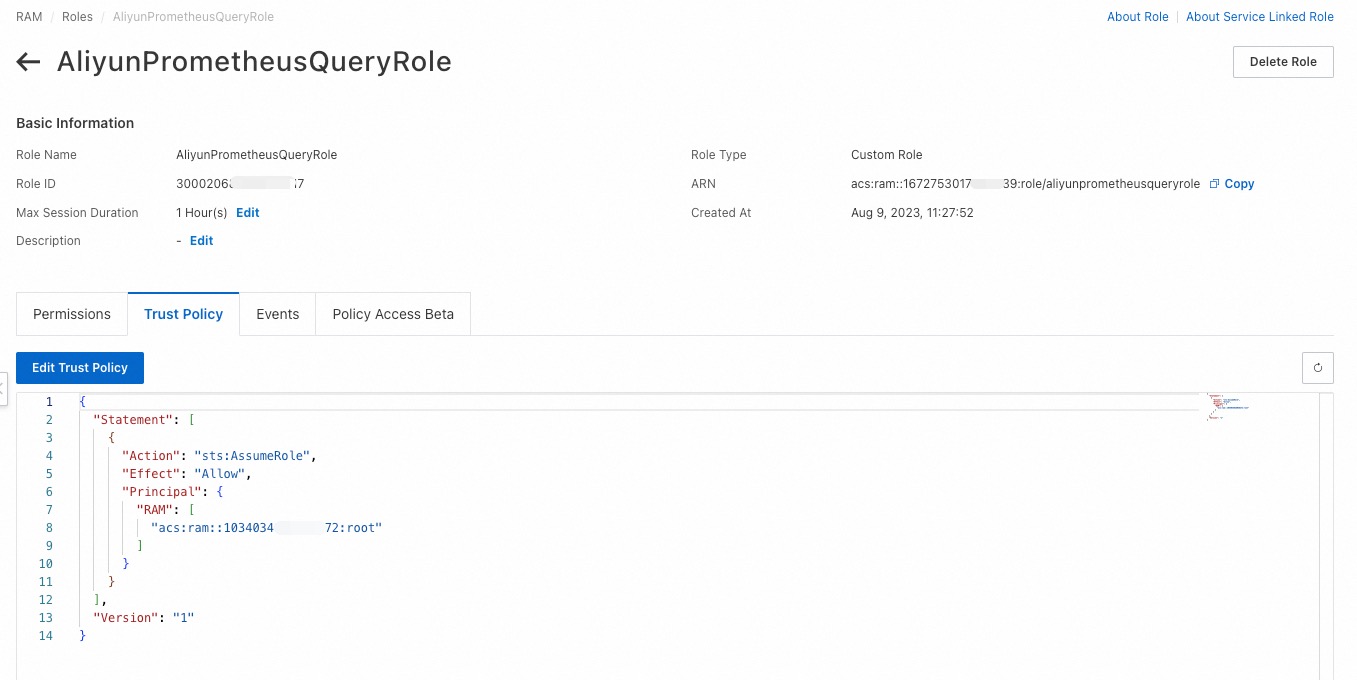Screen dimensions: 1357x680
Task: Open the code minimap preview
Action: pos(1229,406)
